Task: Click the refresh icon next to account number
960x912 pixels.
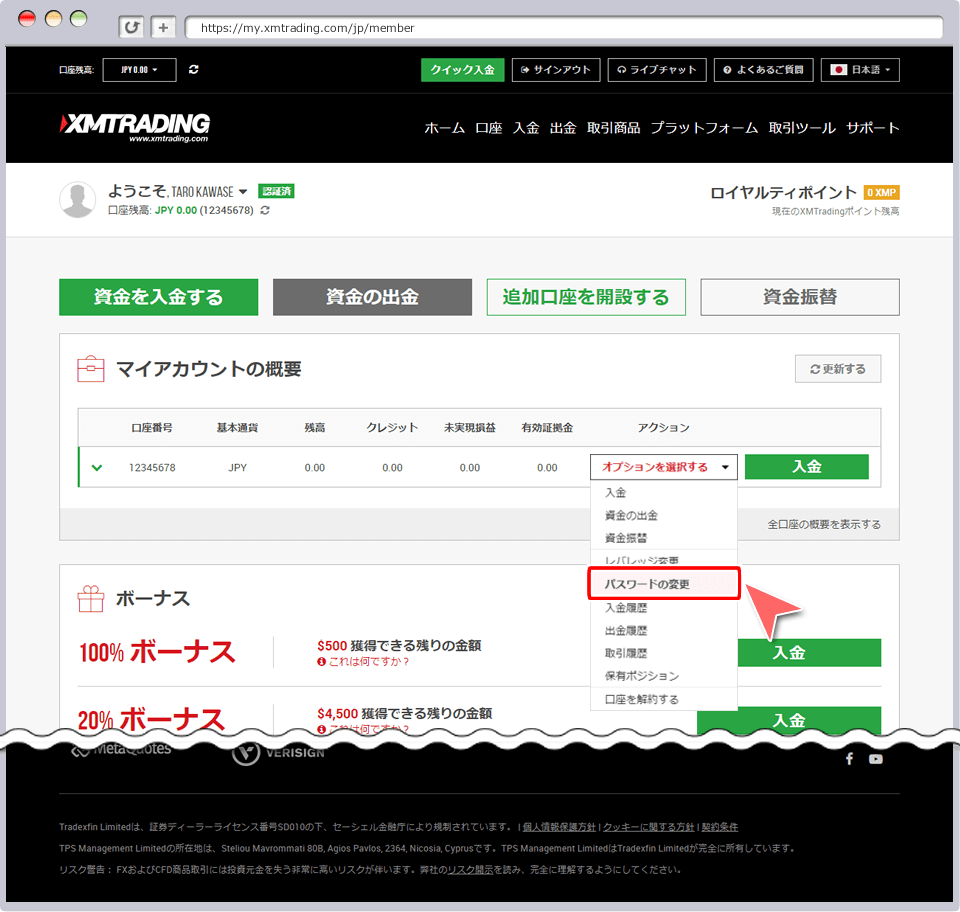Action: (265, 211)
